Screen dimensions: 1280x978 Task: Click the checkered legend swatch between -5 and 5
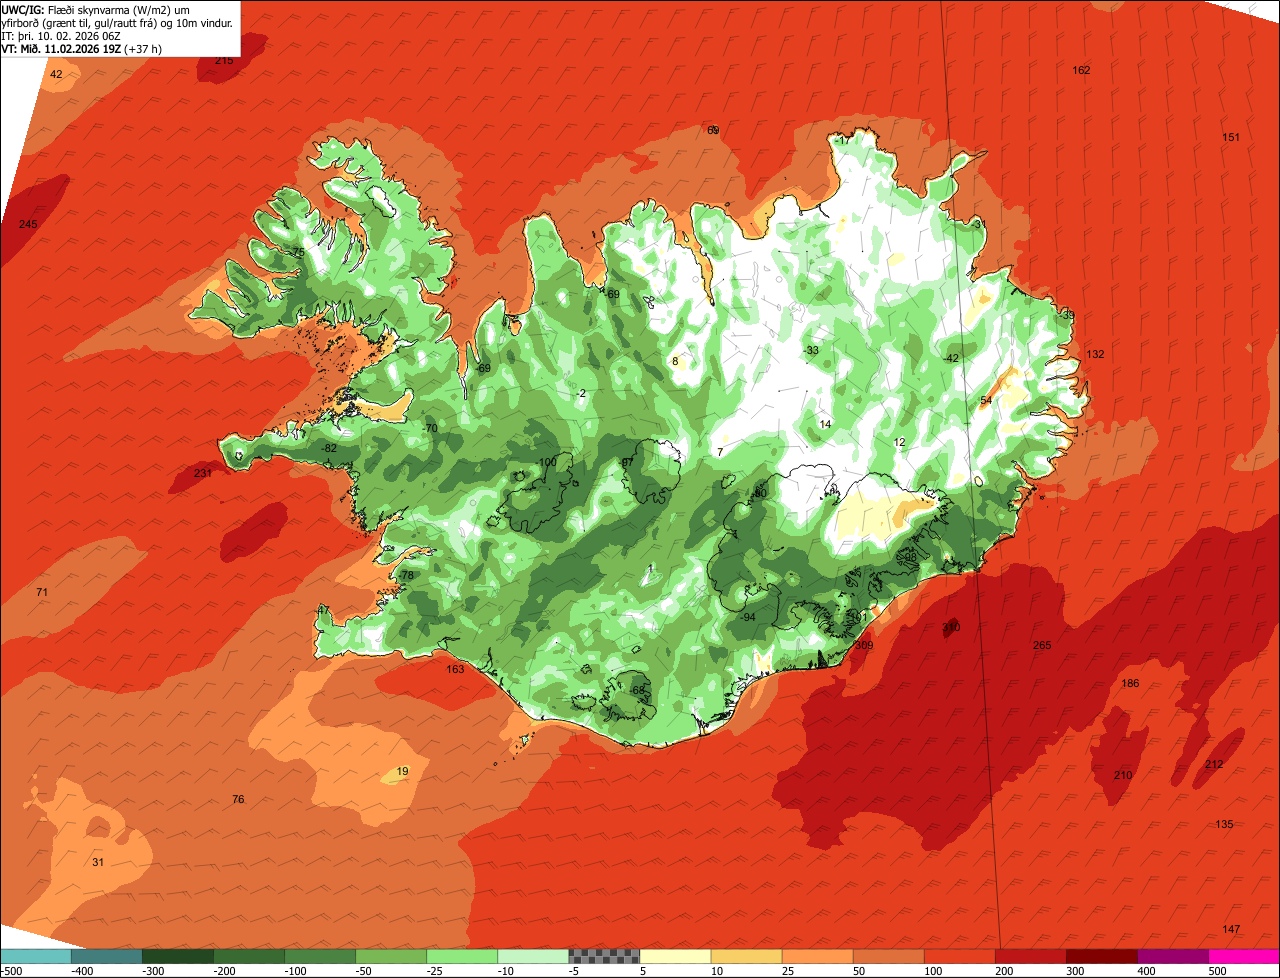tap(604, 956)
